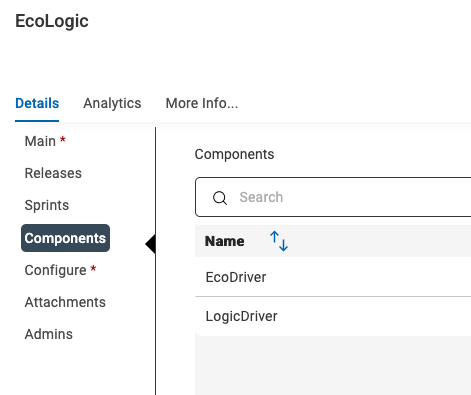Open the More Info... tab
This screenshot has width=471, height=395.
tap(202, 103)
